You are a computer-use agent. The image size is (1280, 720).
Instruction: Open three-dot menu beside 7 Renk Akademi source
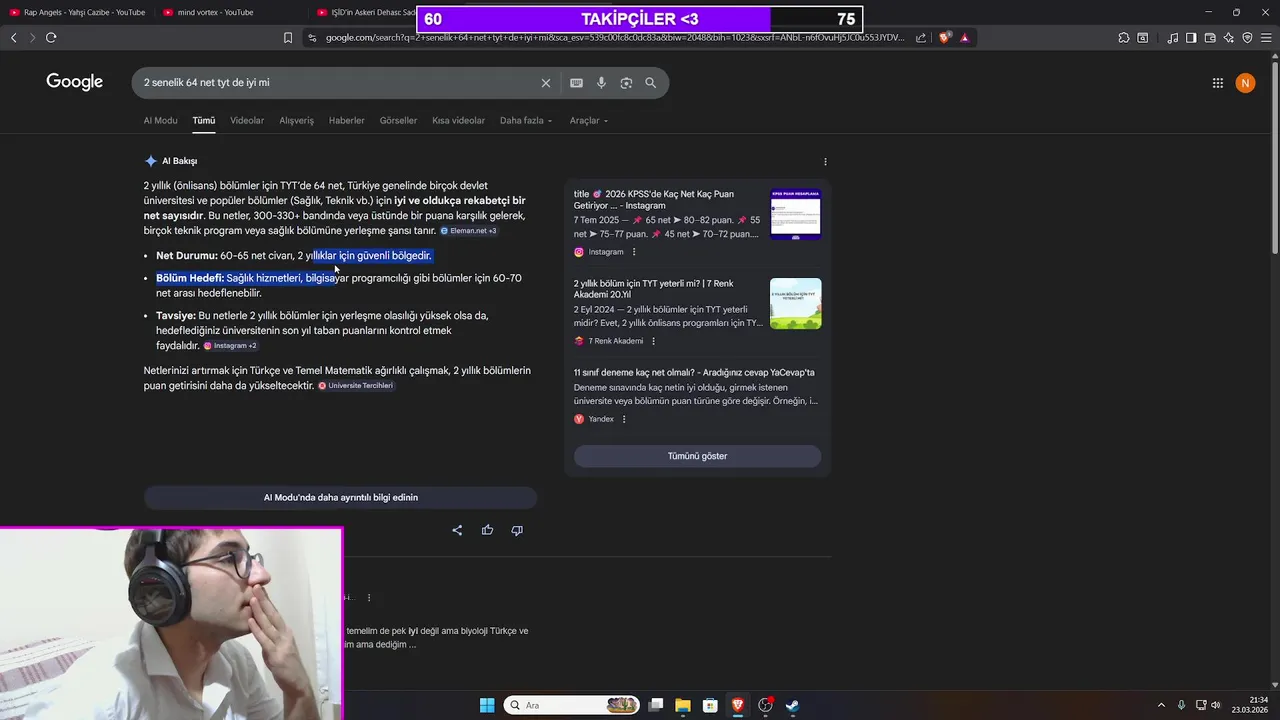(654, 341)
